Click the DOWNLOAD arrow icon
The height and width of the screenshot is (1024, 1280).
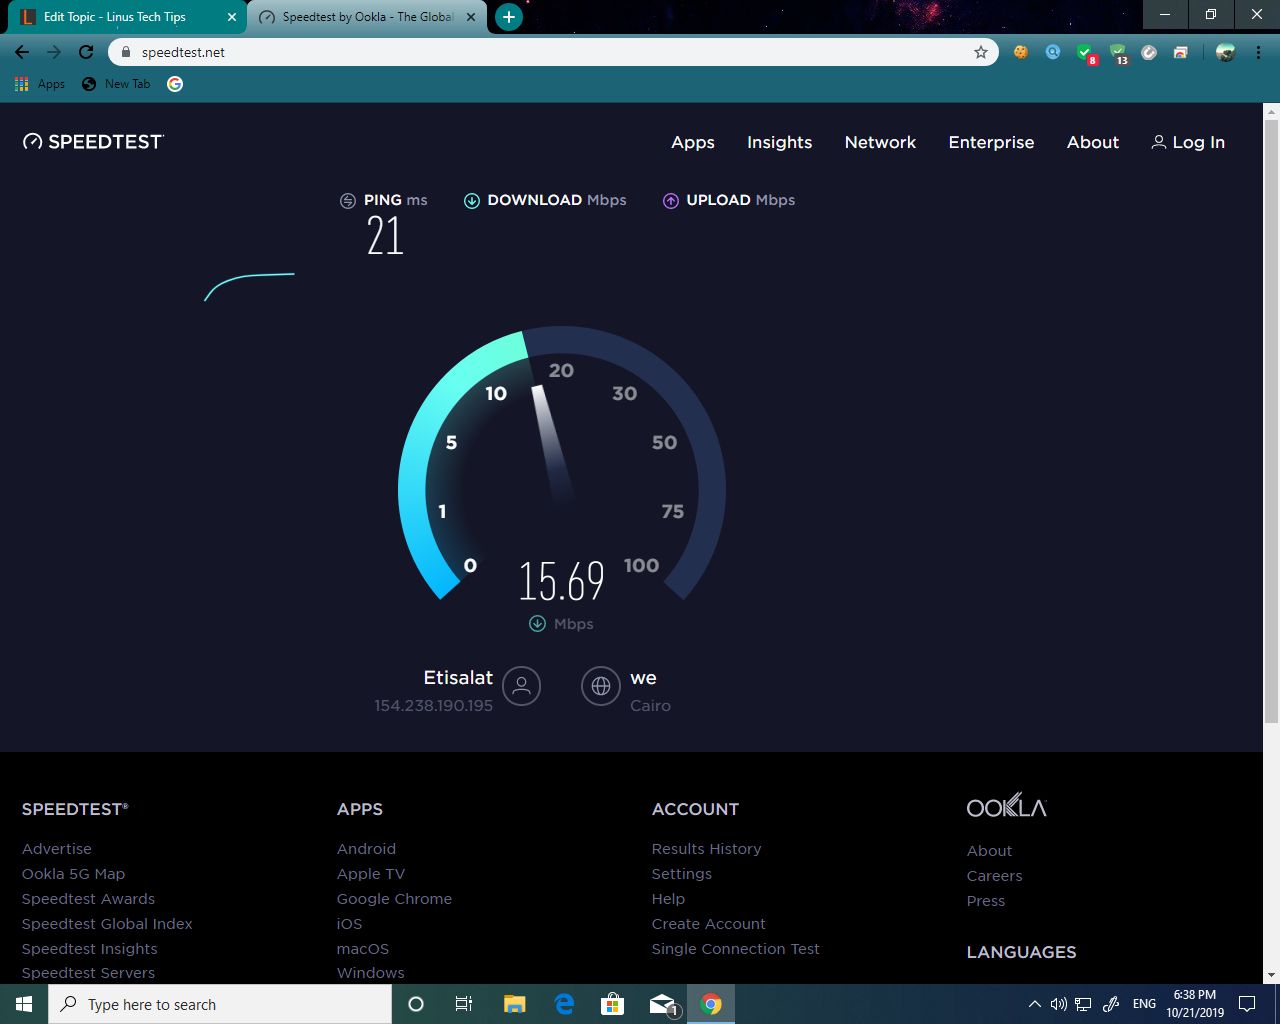[x=471, y=200]
